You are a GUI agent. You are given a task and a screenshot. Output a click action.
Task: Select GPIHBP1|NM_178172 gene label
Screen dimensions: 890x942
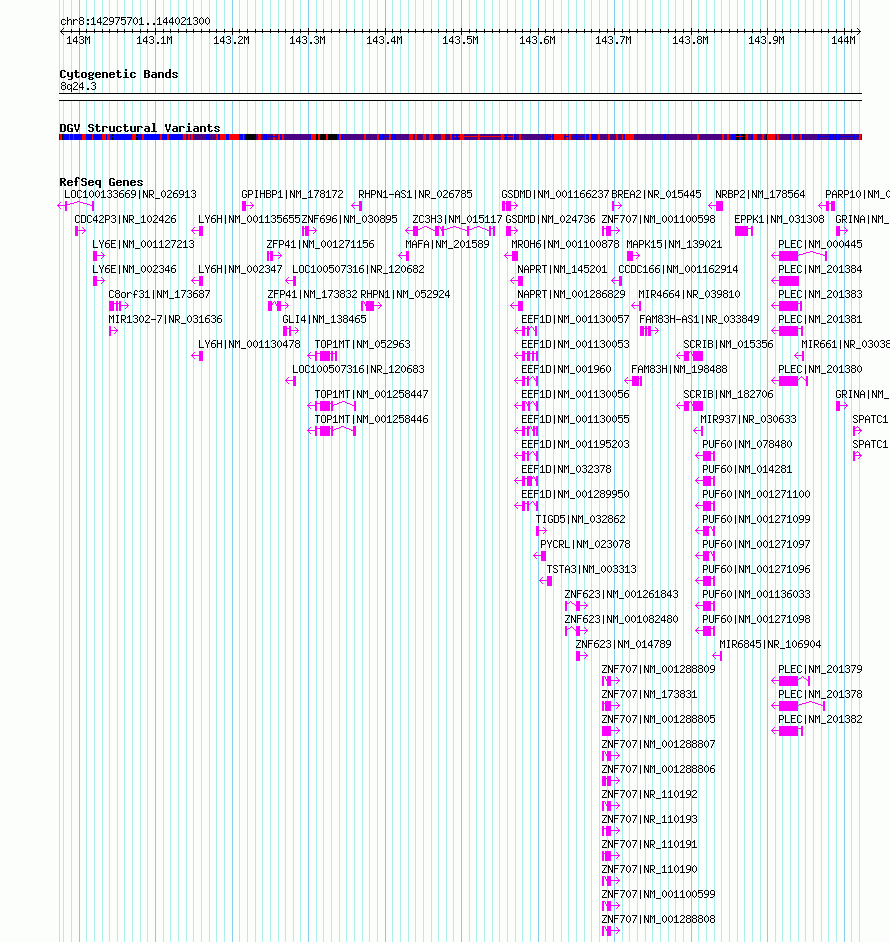(292, 194)
